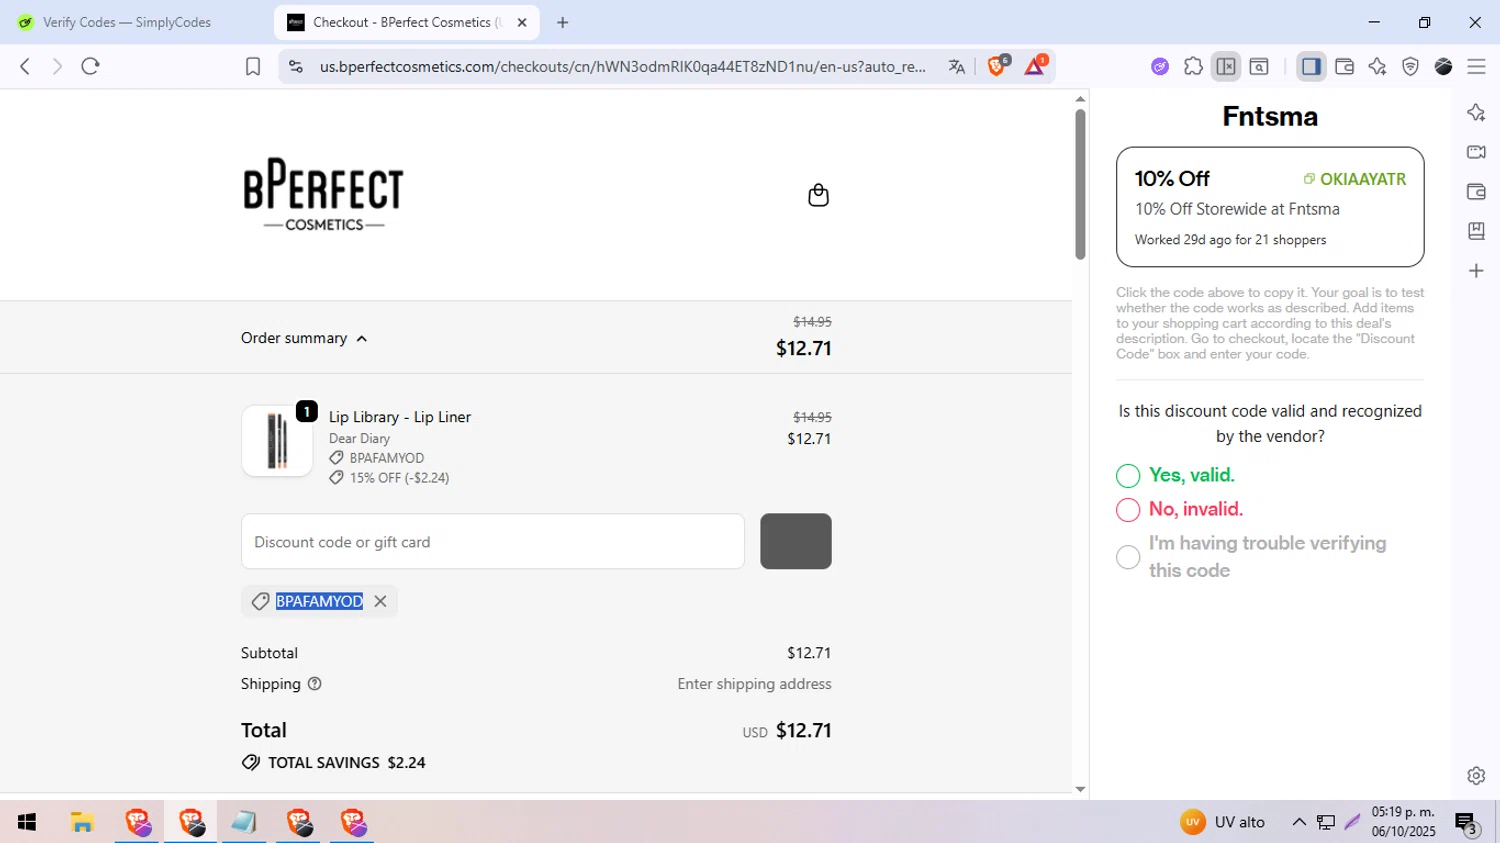Open the Windows Start menu
1500x843 pixels.
[x=27, y=822]
